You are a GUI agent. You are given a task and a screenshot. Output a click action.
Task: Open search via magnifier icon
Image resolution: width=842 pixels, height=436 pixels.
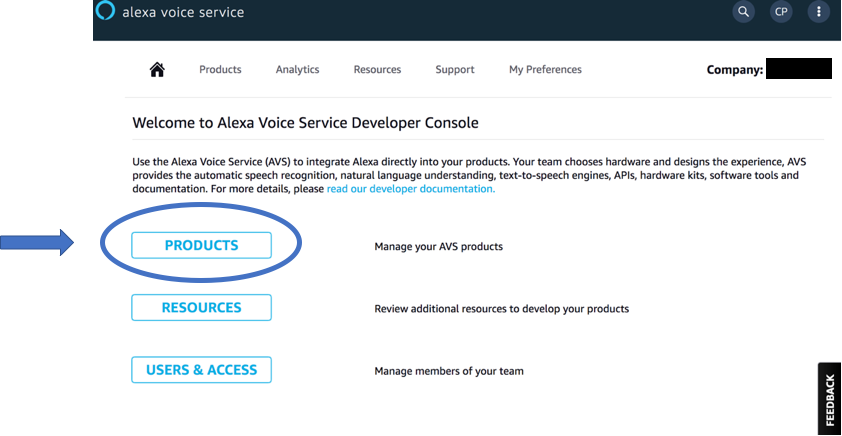tap(743, 11)
